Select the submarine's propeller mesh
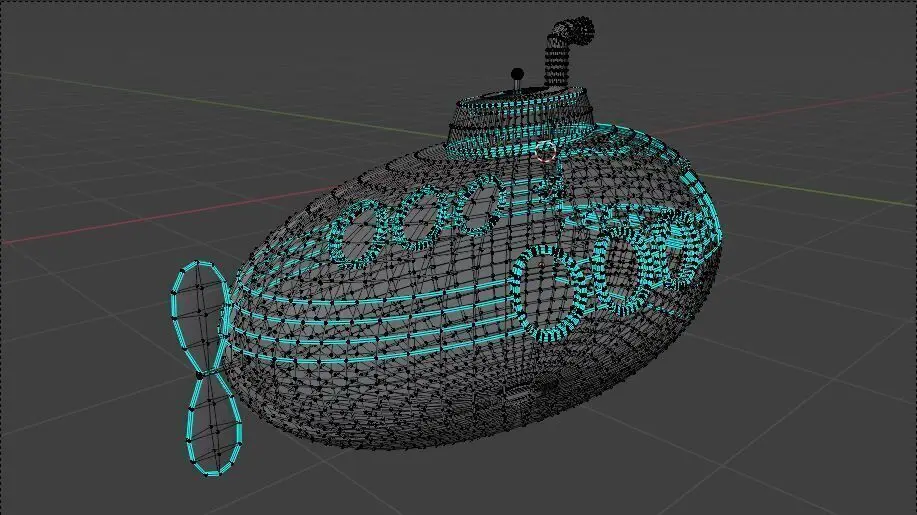The width and height of the screenshot is (917, 515). pyautogui.click(x=206, y=368)
